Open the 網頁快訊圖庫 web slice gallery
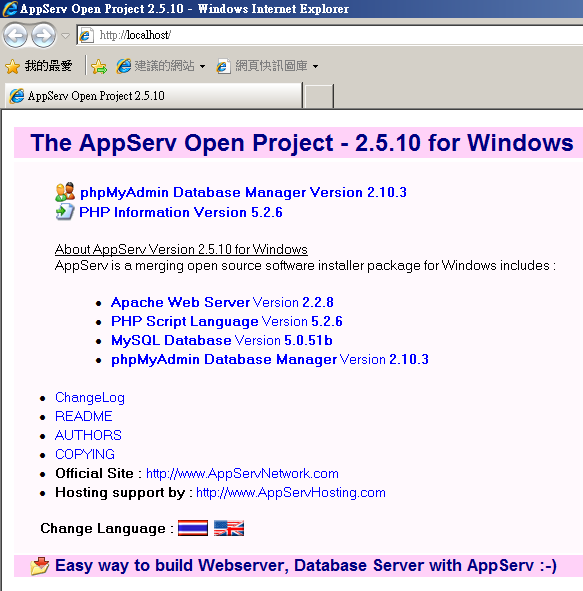The width and height of the screenshot is (583, 591). (262, 66)
